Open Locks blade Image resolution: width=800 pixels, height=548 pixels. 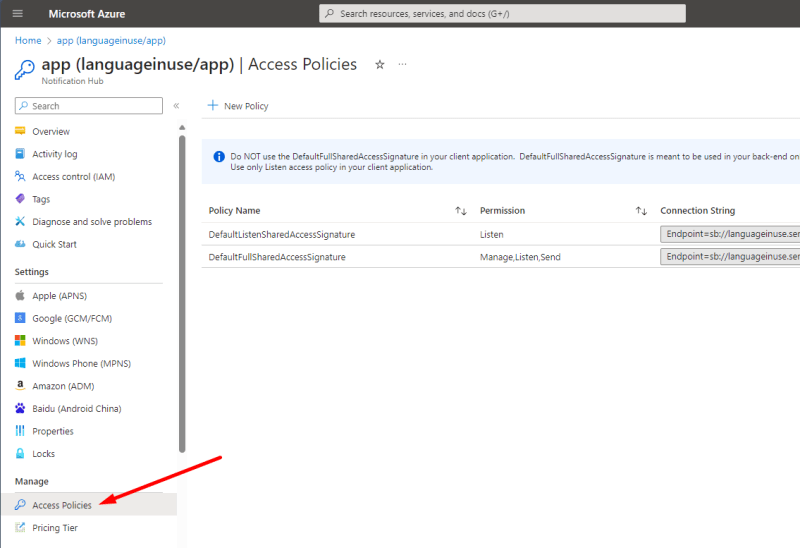pyautogui.click(x=43, y=453)
